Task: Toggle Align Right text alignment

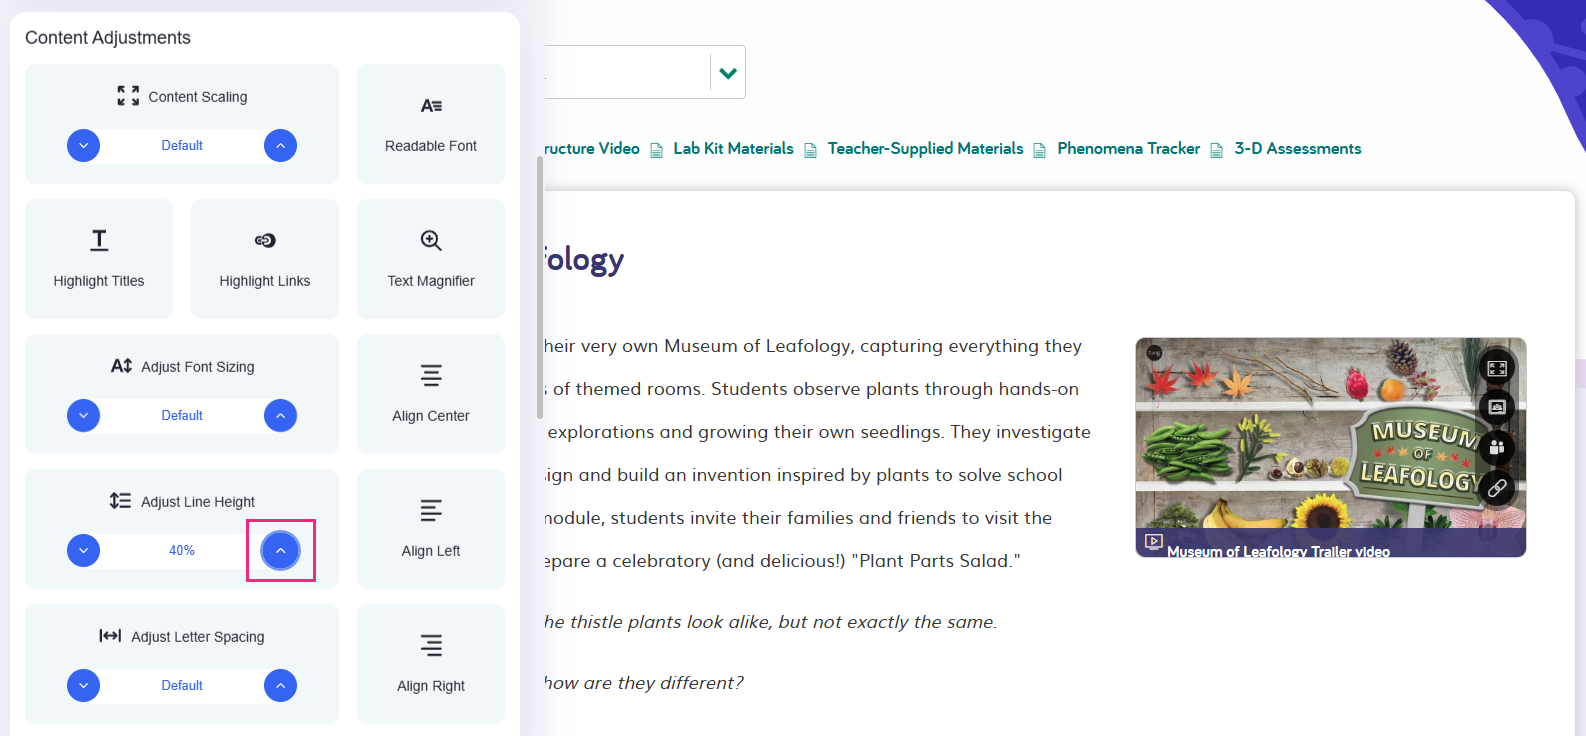Action: coord(431,664)
